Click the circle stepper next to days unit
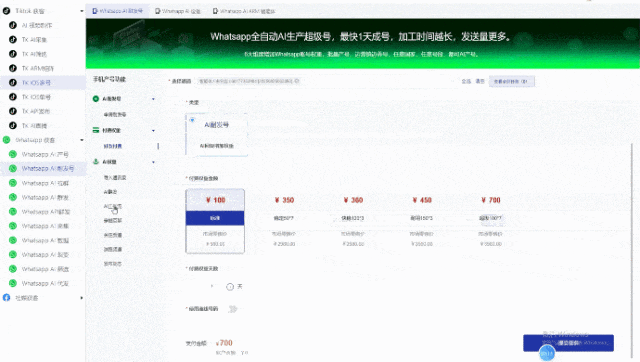 [230, 286]
